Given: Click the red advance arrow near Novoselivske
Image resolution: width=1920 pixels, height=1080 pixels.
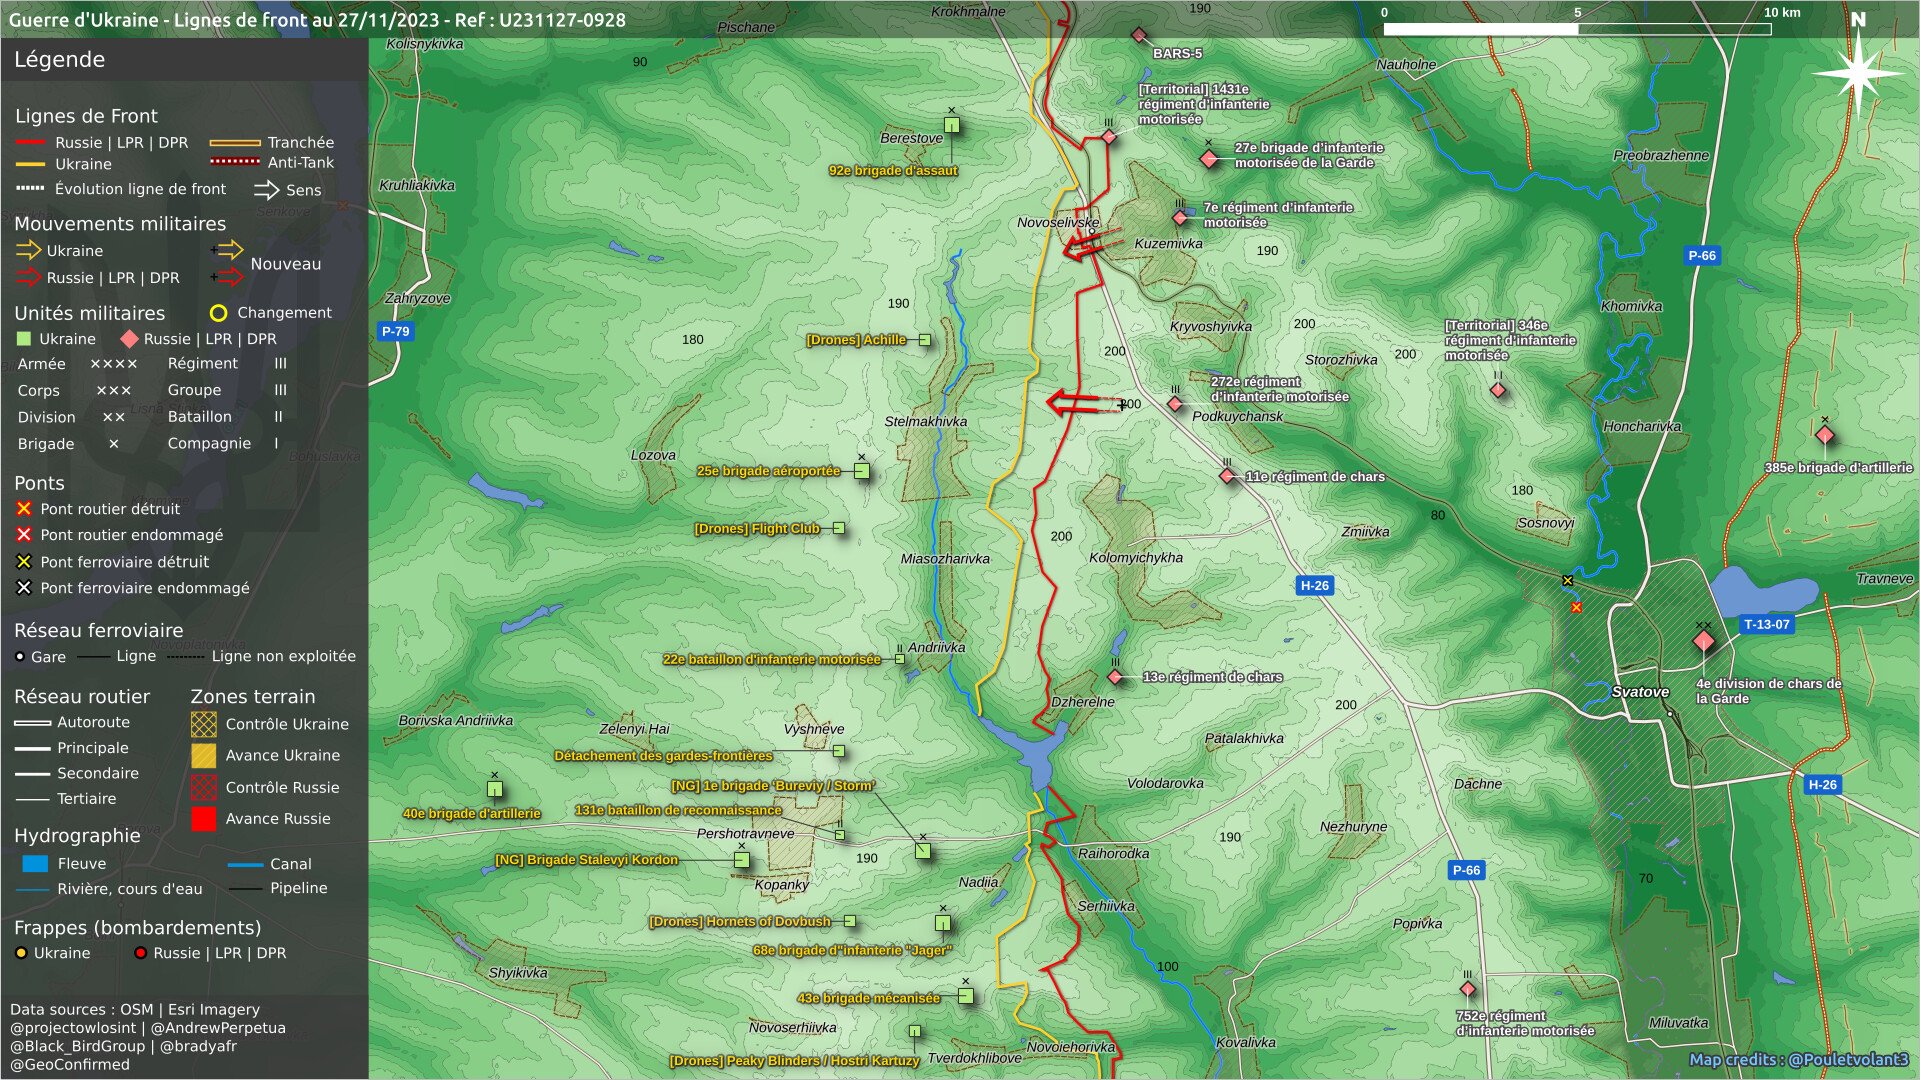Looking at the screenshot, I should (1090, 245).
